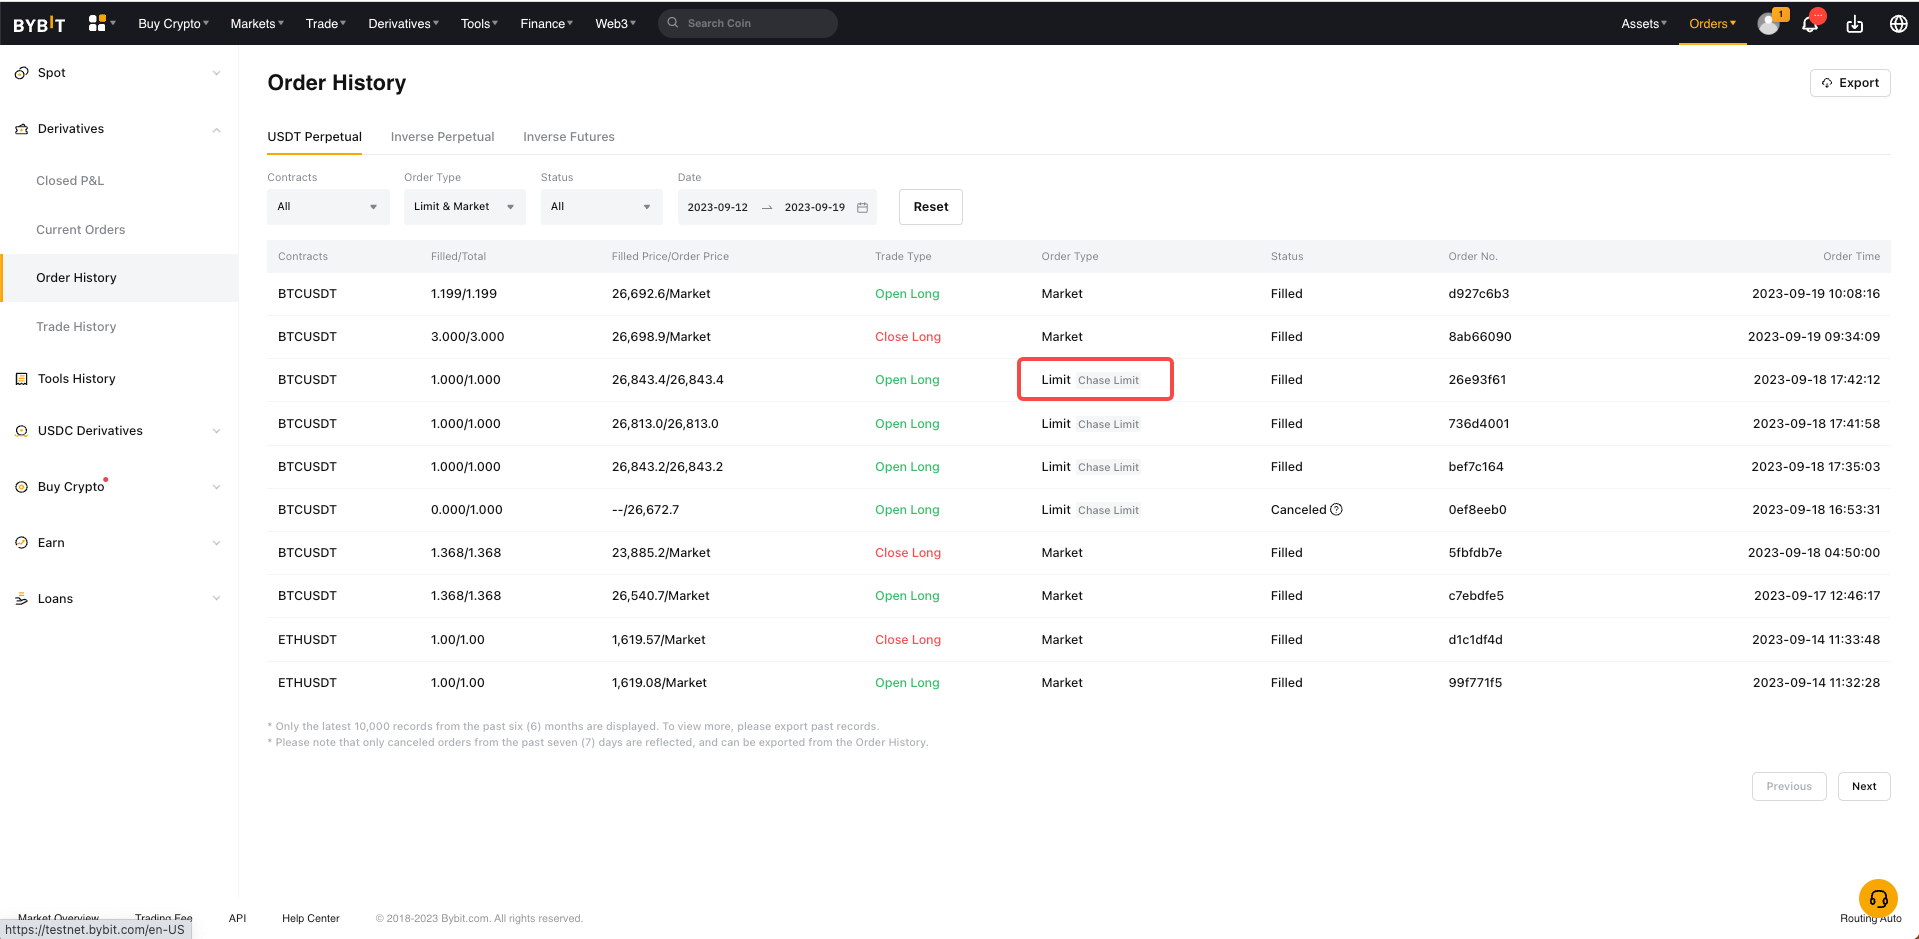Open the Status filter dropdown
Screen dimensions: 1919x939
coord(601,207)
